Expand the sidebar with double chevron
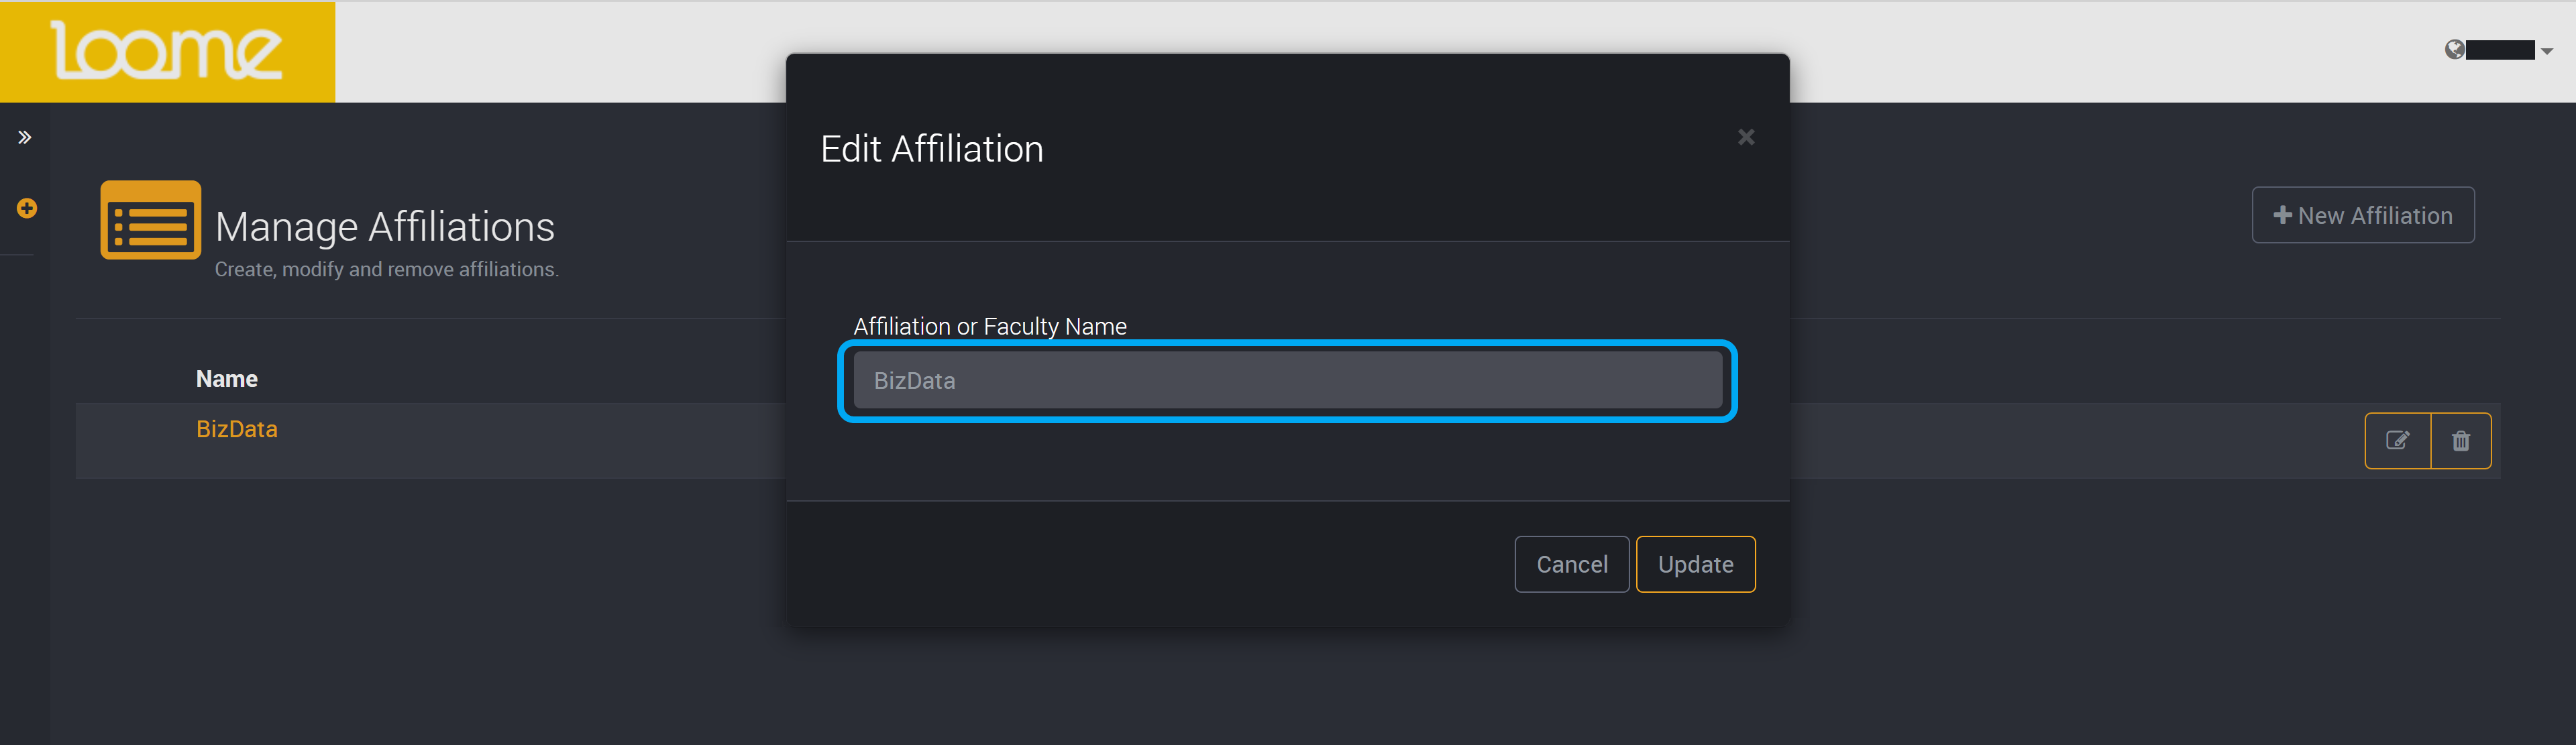2576x745 pixels. 25,137
